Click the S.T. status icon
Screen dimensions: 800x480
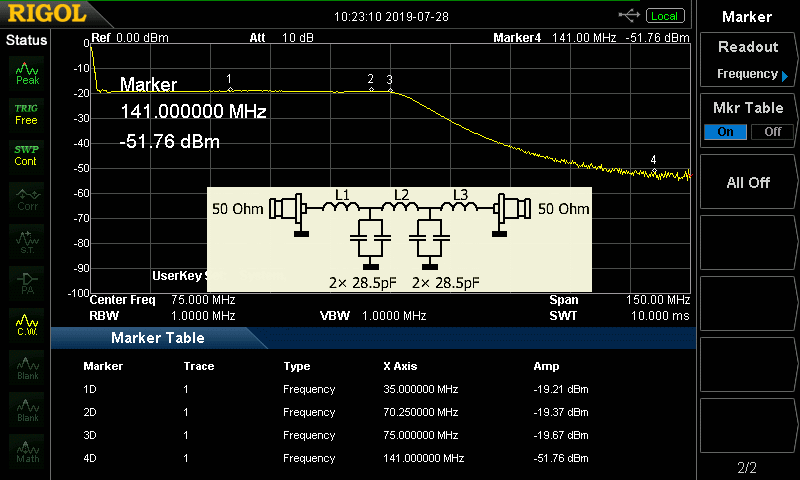point(26,239)
